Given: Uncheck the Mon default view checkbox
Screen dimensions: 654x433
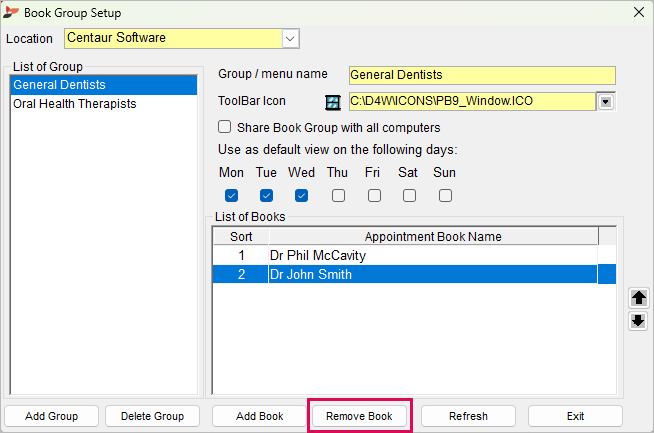Looking at the screenshot, I should click(x=231, y=195).
